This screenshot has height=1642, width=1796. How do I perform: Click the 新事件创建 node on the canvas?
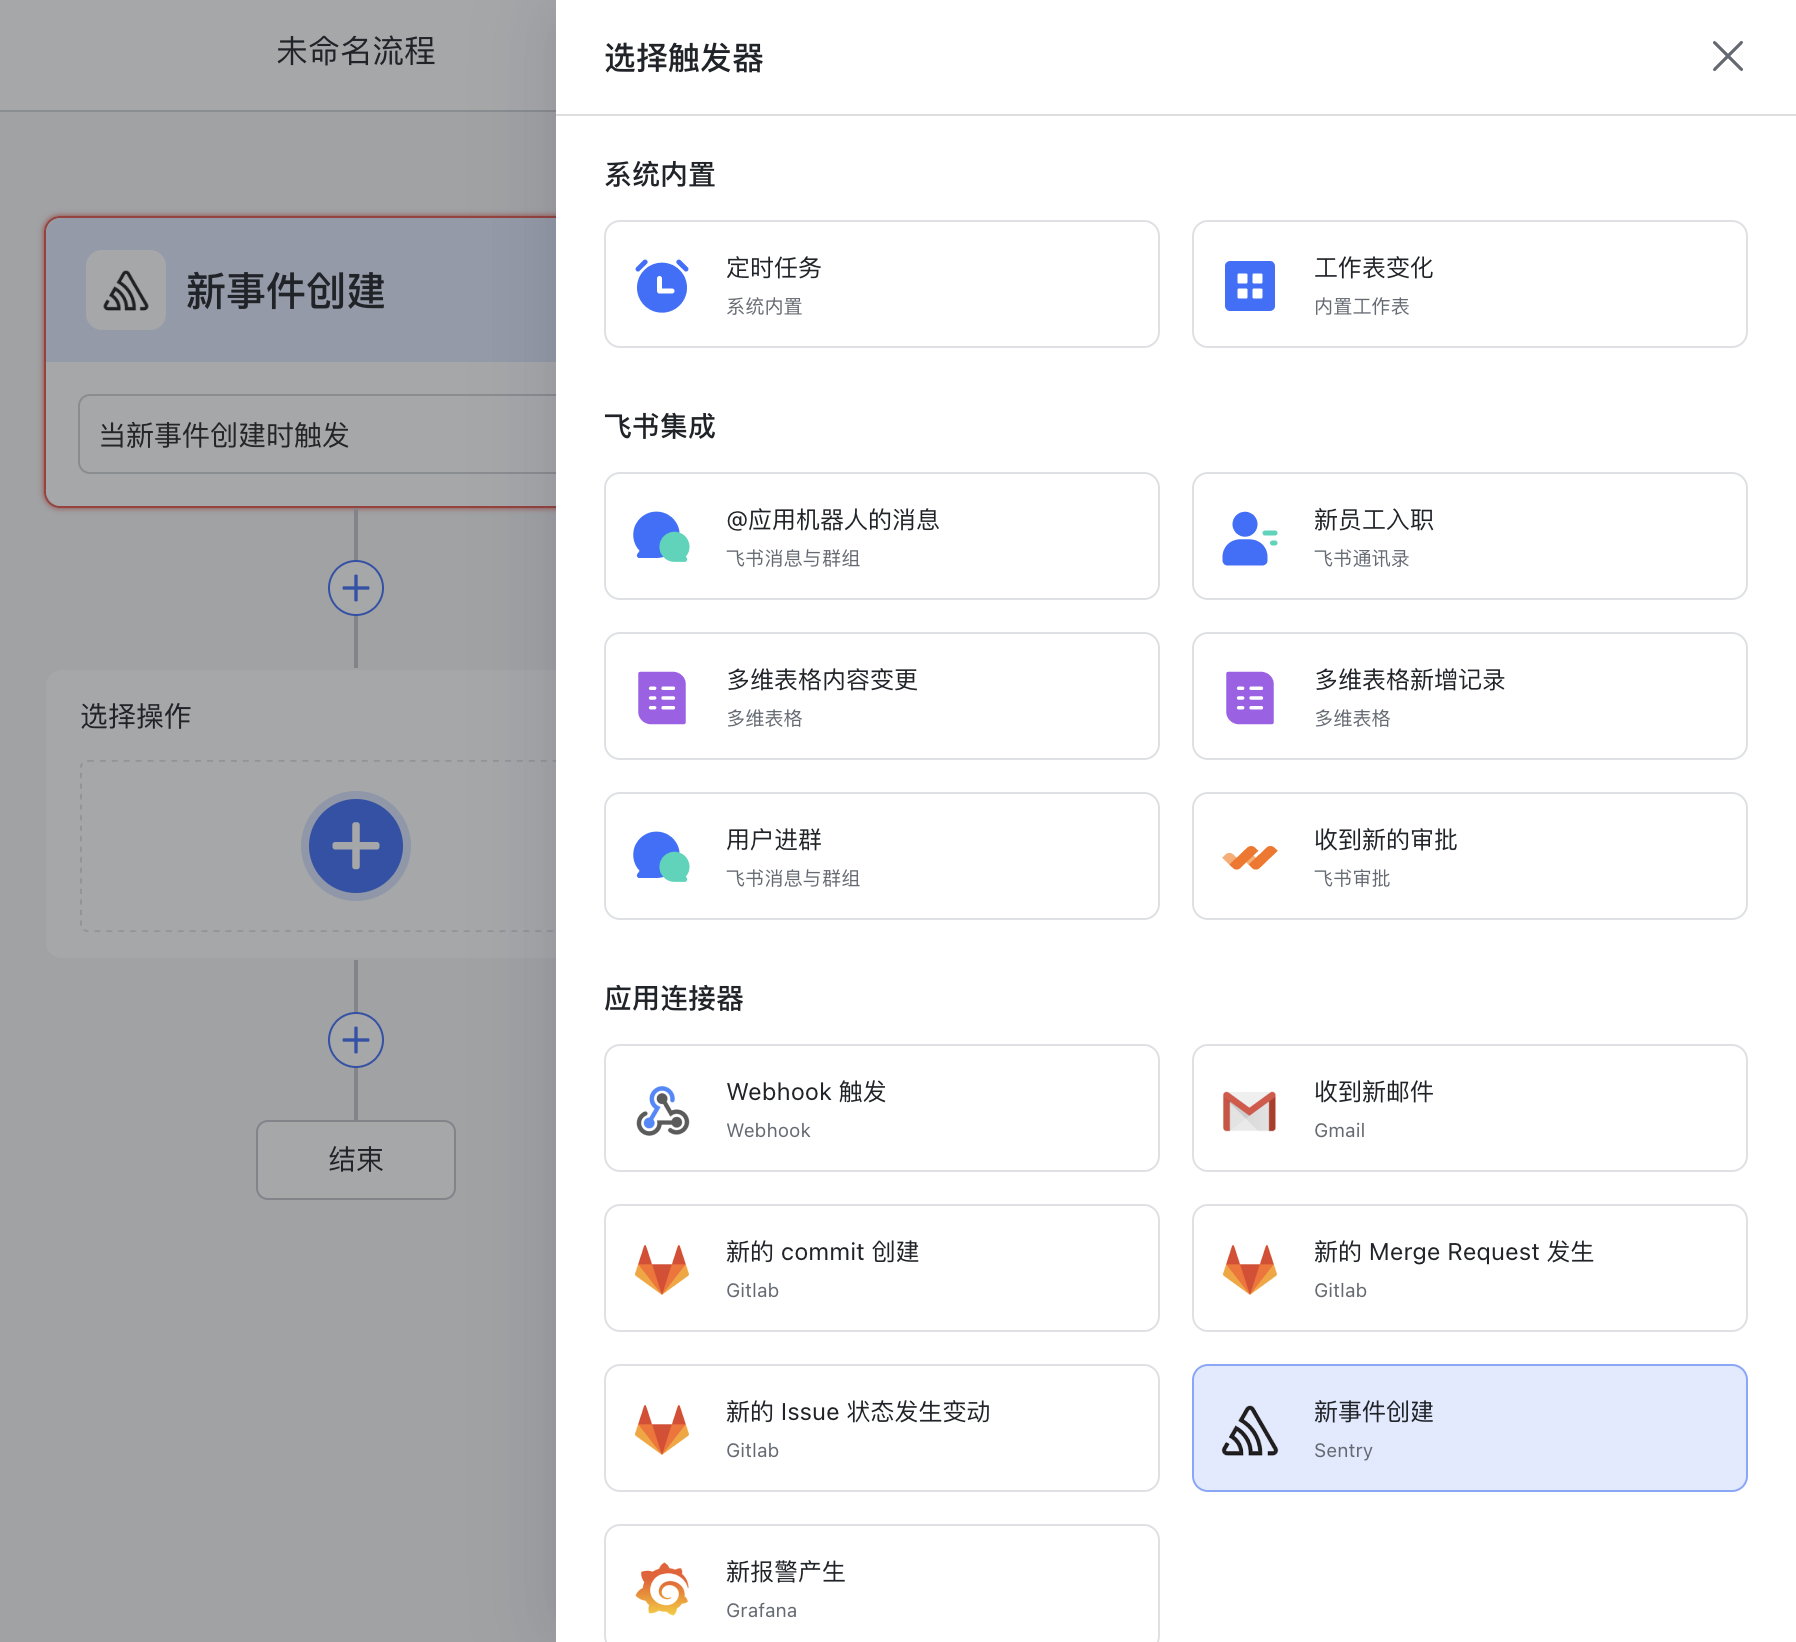300,290
